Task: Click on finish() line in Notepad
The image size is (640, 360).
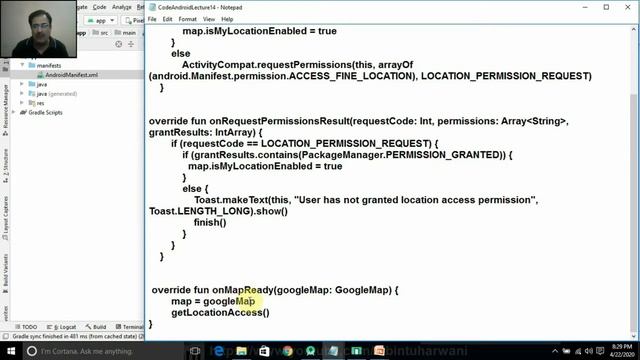Action: (x=210, y=222)
